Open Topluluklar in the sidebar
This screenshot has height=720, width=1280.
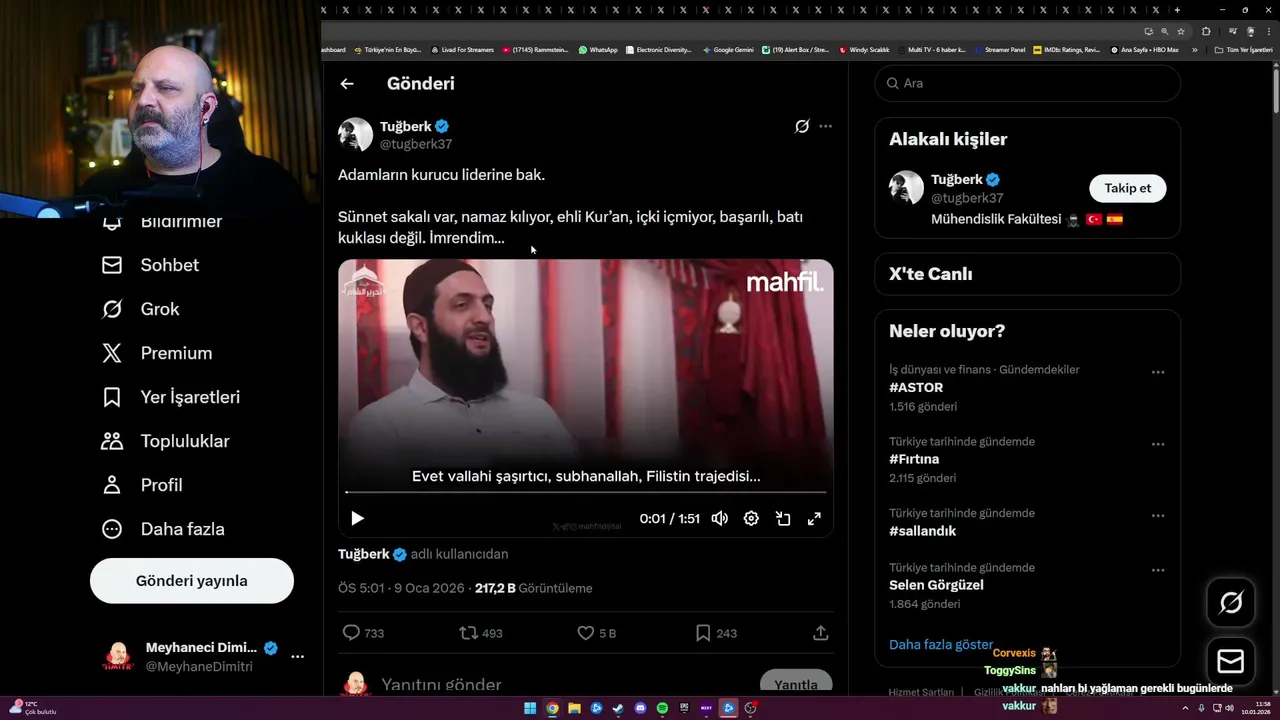[x=166, y=441]
